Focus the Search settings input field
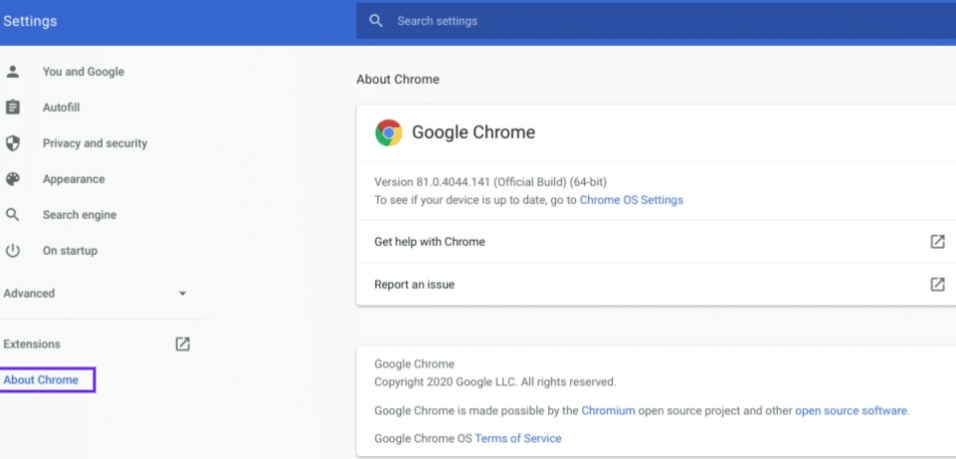 pos(656,21)
